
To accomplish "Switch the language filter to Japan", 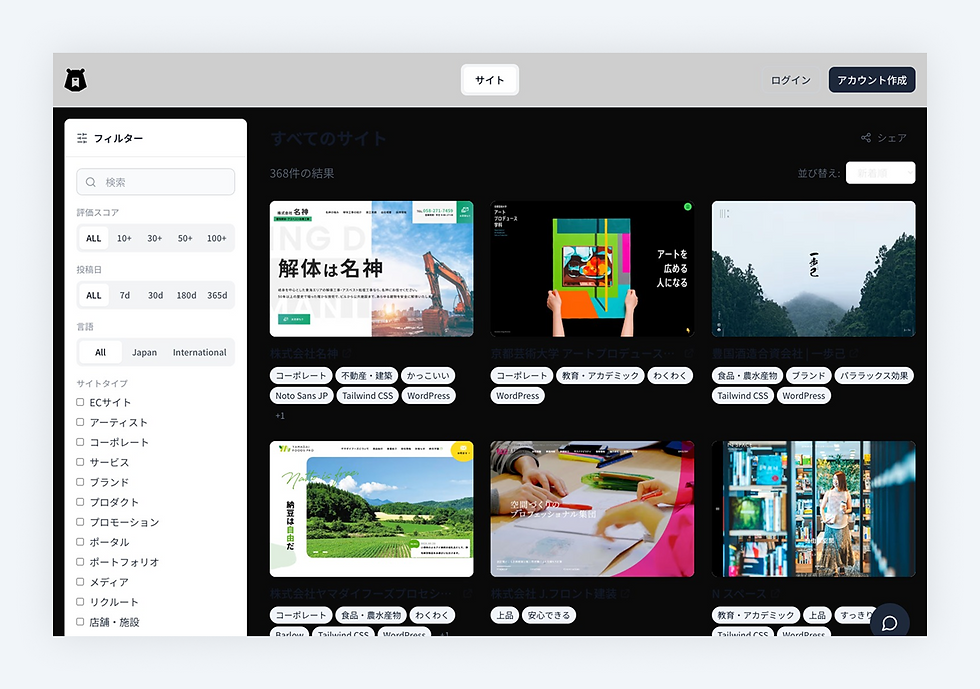I will click(x=147, y=352).
